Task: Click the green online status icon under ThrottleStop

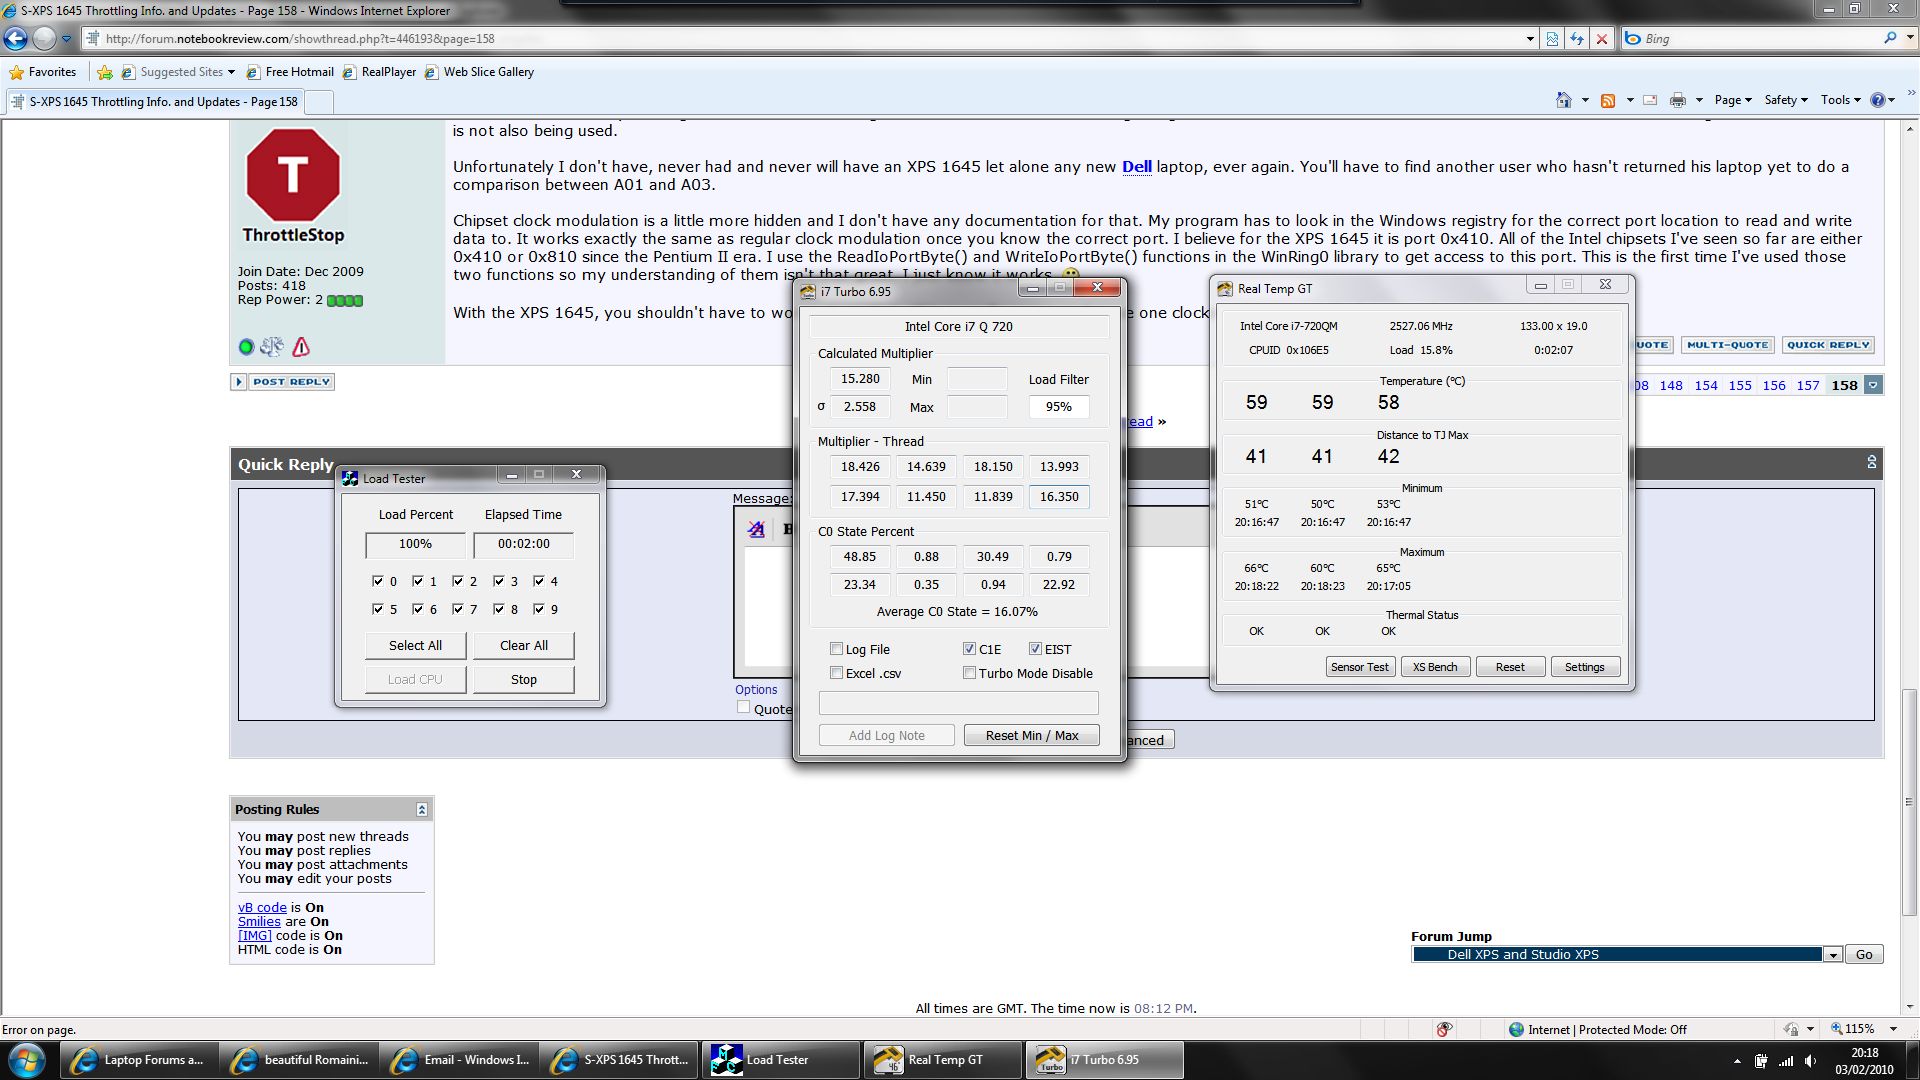Action: coord(246,347)
